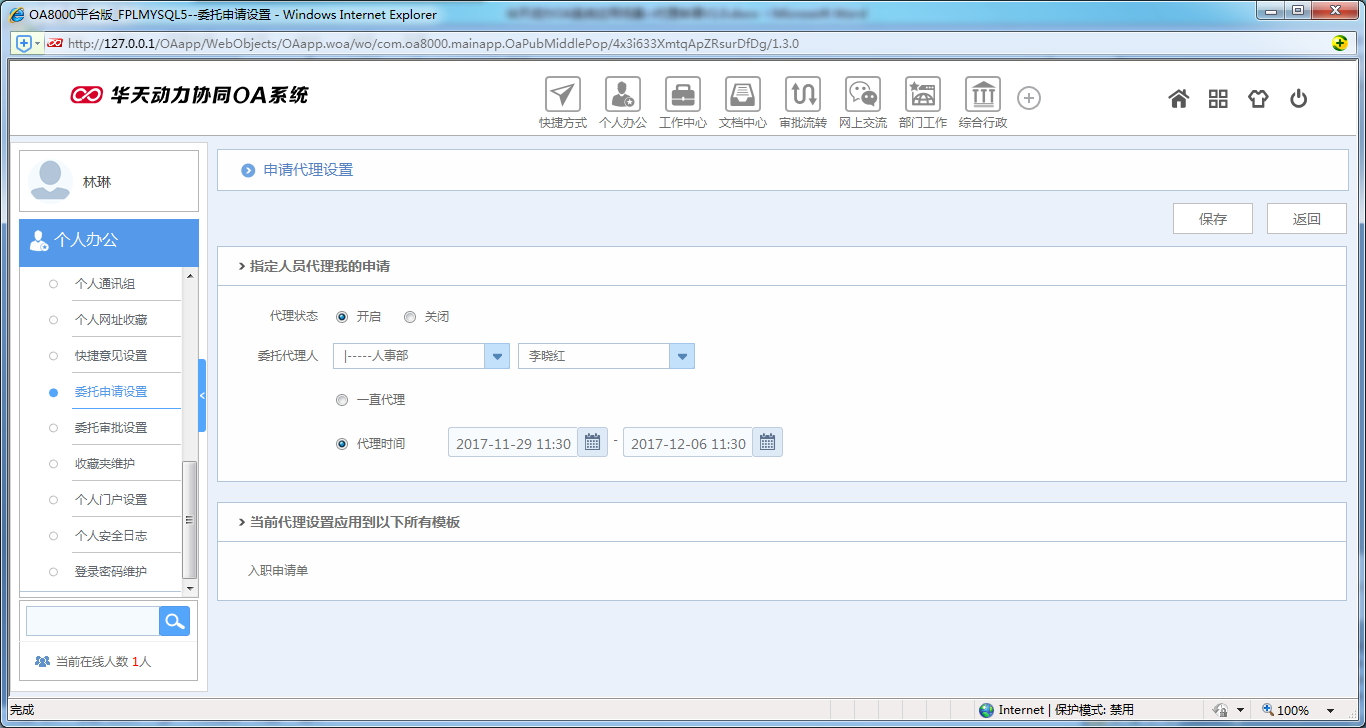
Task: Open the 快捷方式 paper plane icon
Action: [563, 95]
